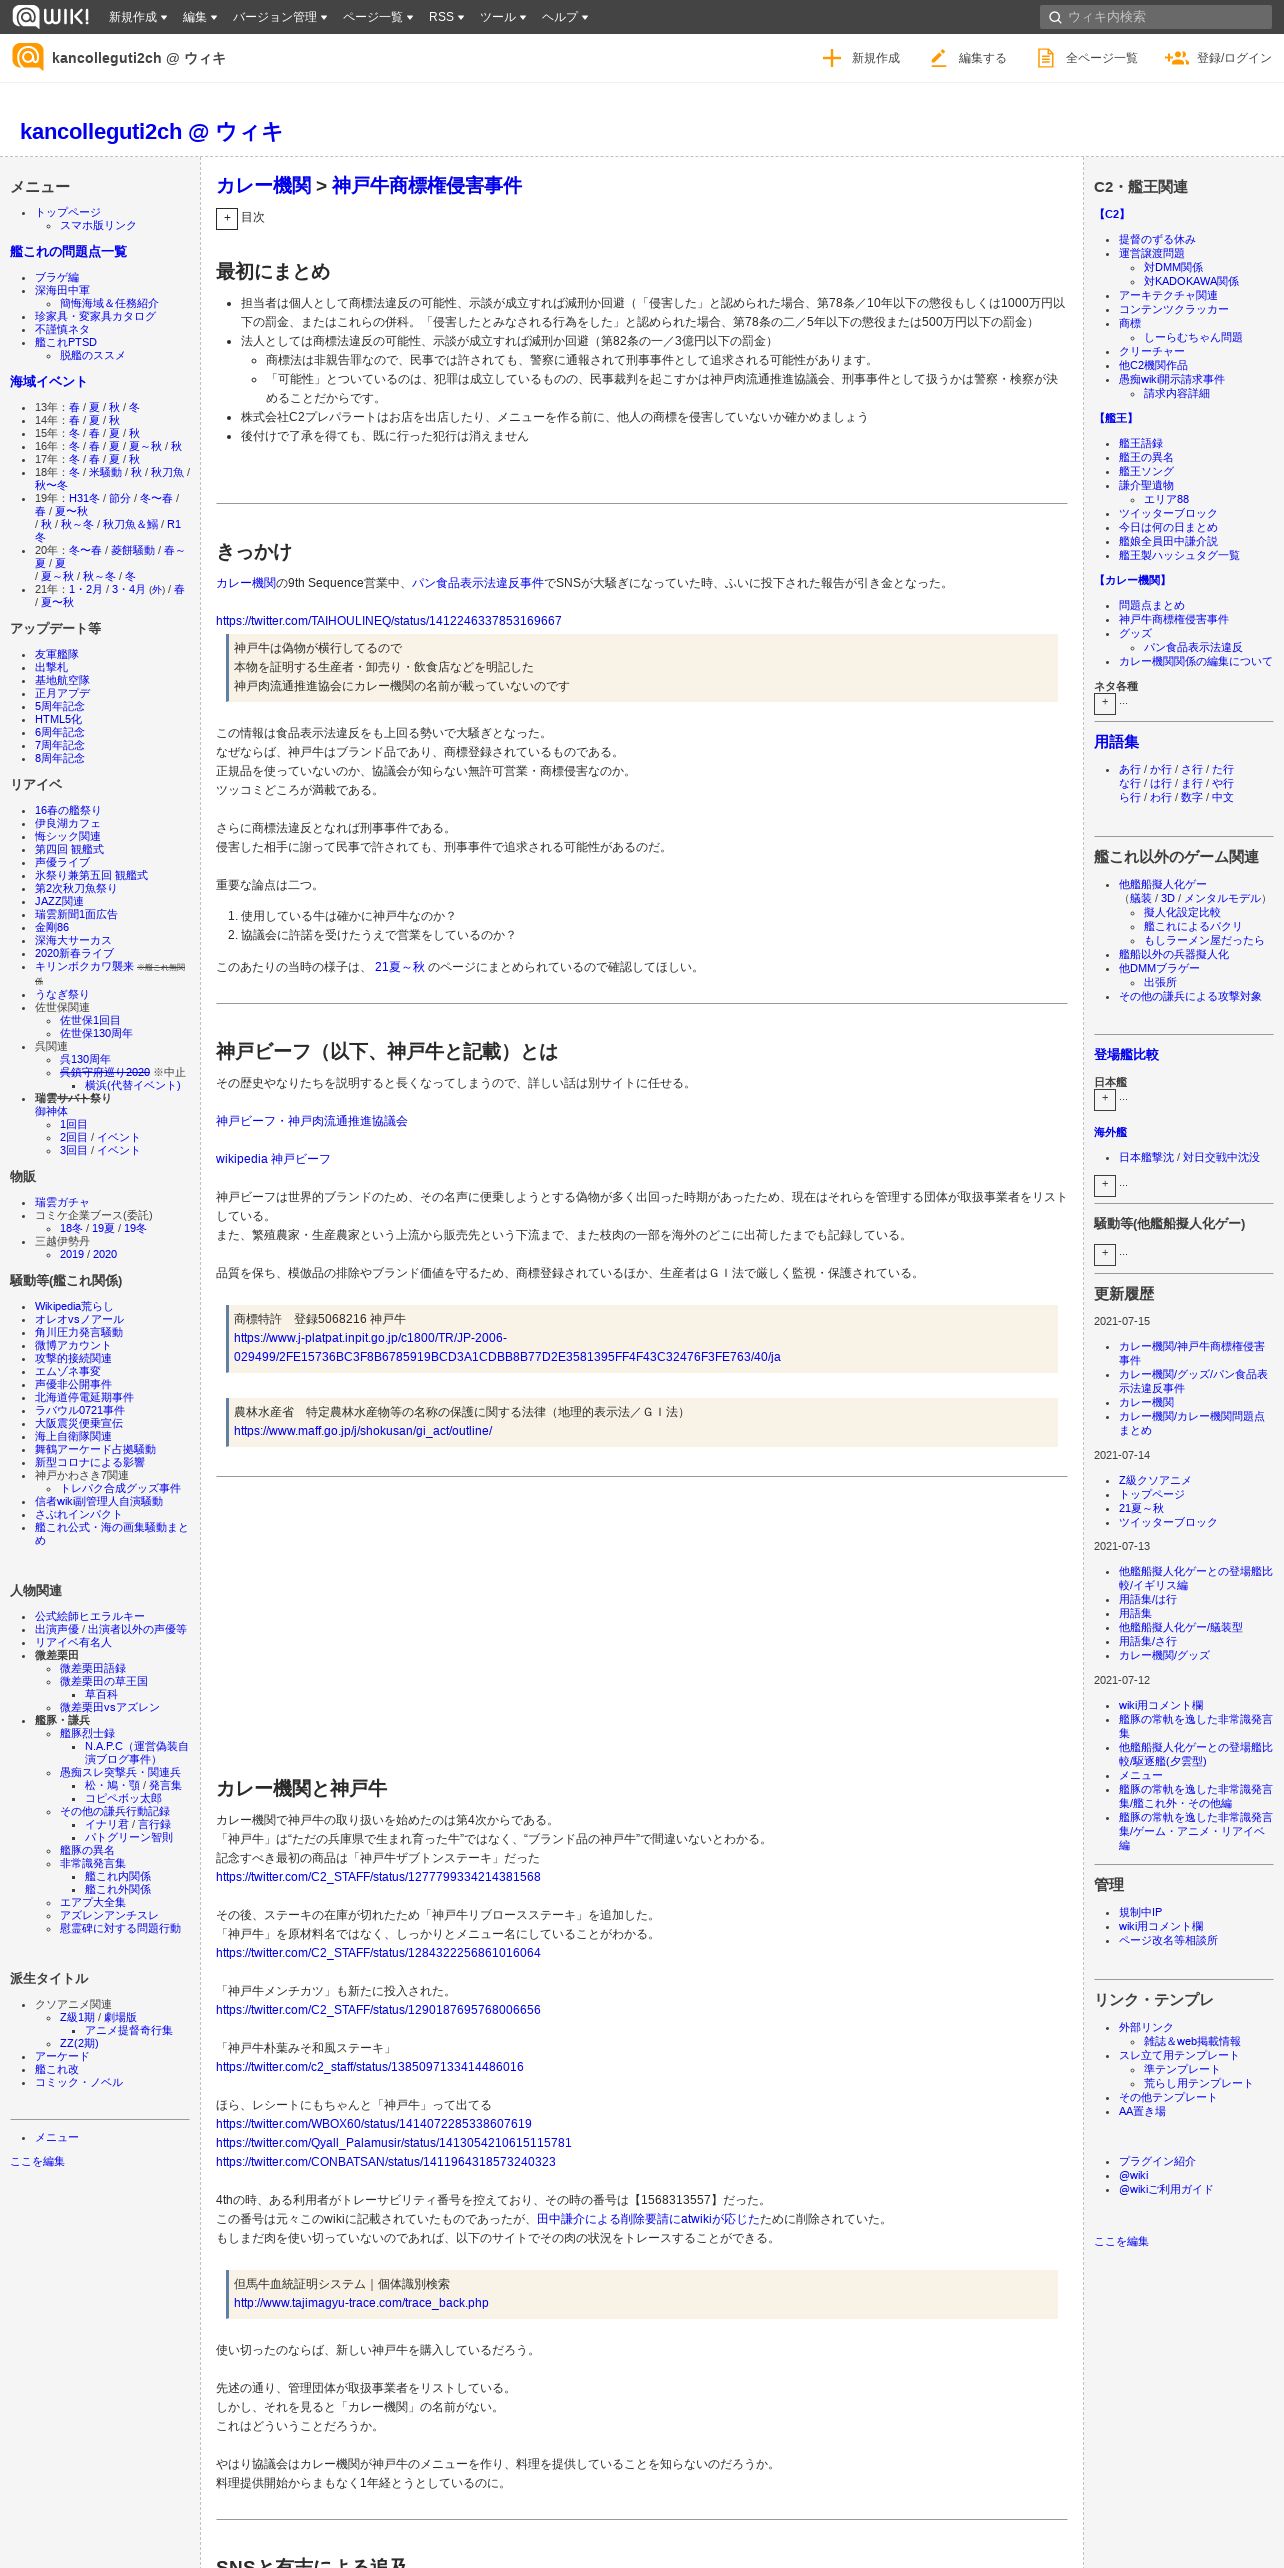Open Wikipedia荒らし in left sidebar
Screen dimensions: 1284x2568
[x=74, y=1306]
